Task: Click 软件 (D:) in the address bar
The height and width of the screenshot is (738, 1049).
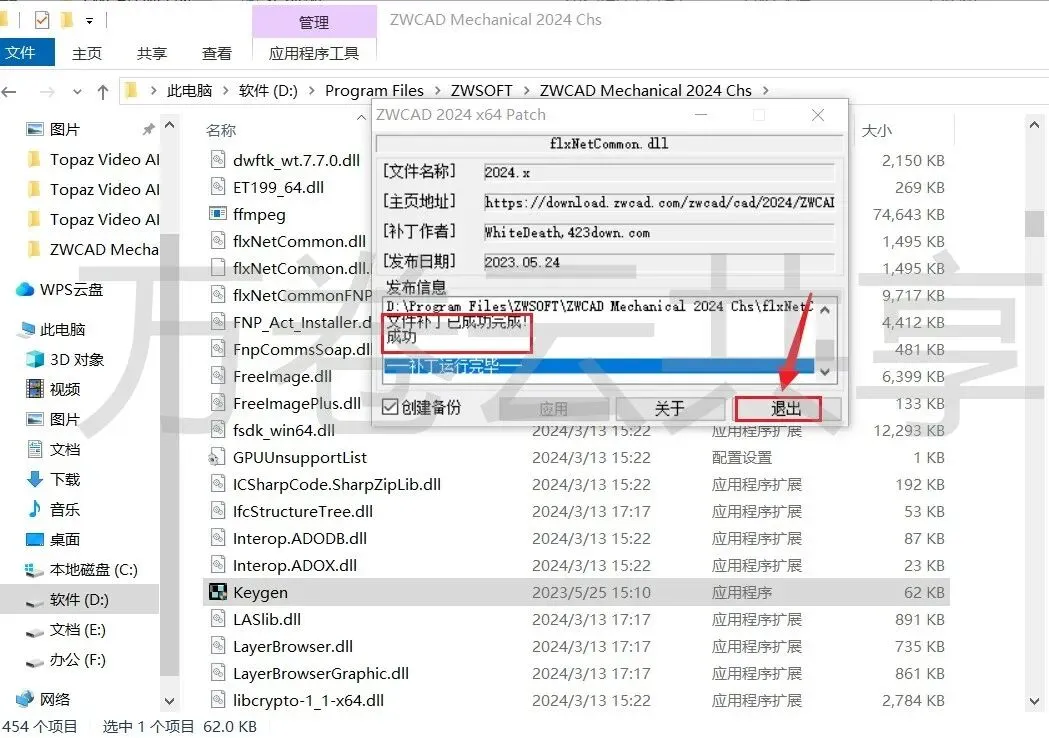Action: click(x=268, y=90)
